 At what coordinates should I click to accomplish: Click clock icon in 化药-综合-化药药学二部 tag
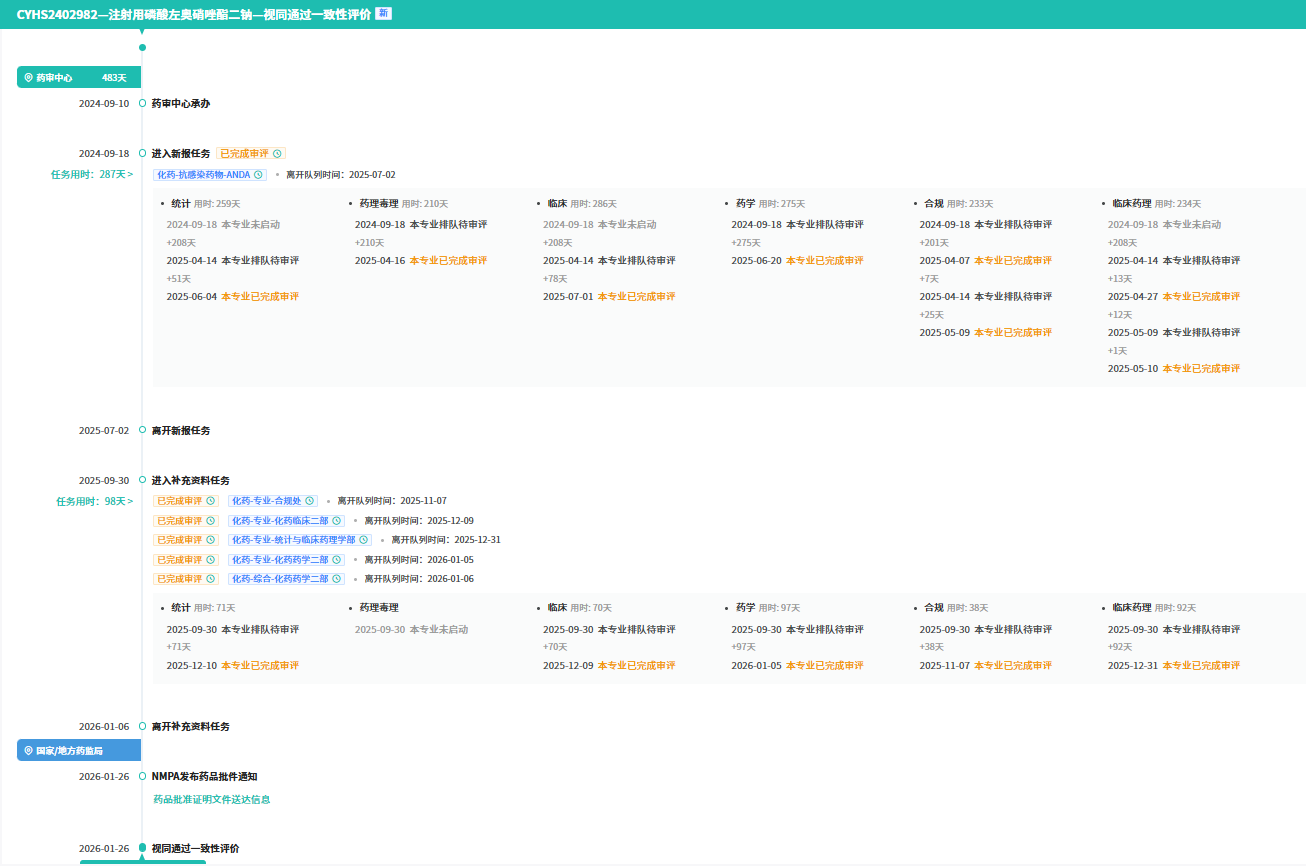(x=336, y=579)
